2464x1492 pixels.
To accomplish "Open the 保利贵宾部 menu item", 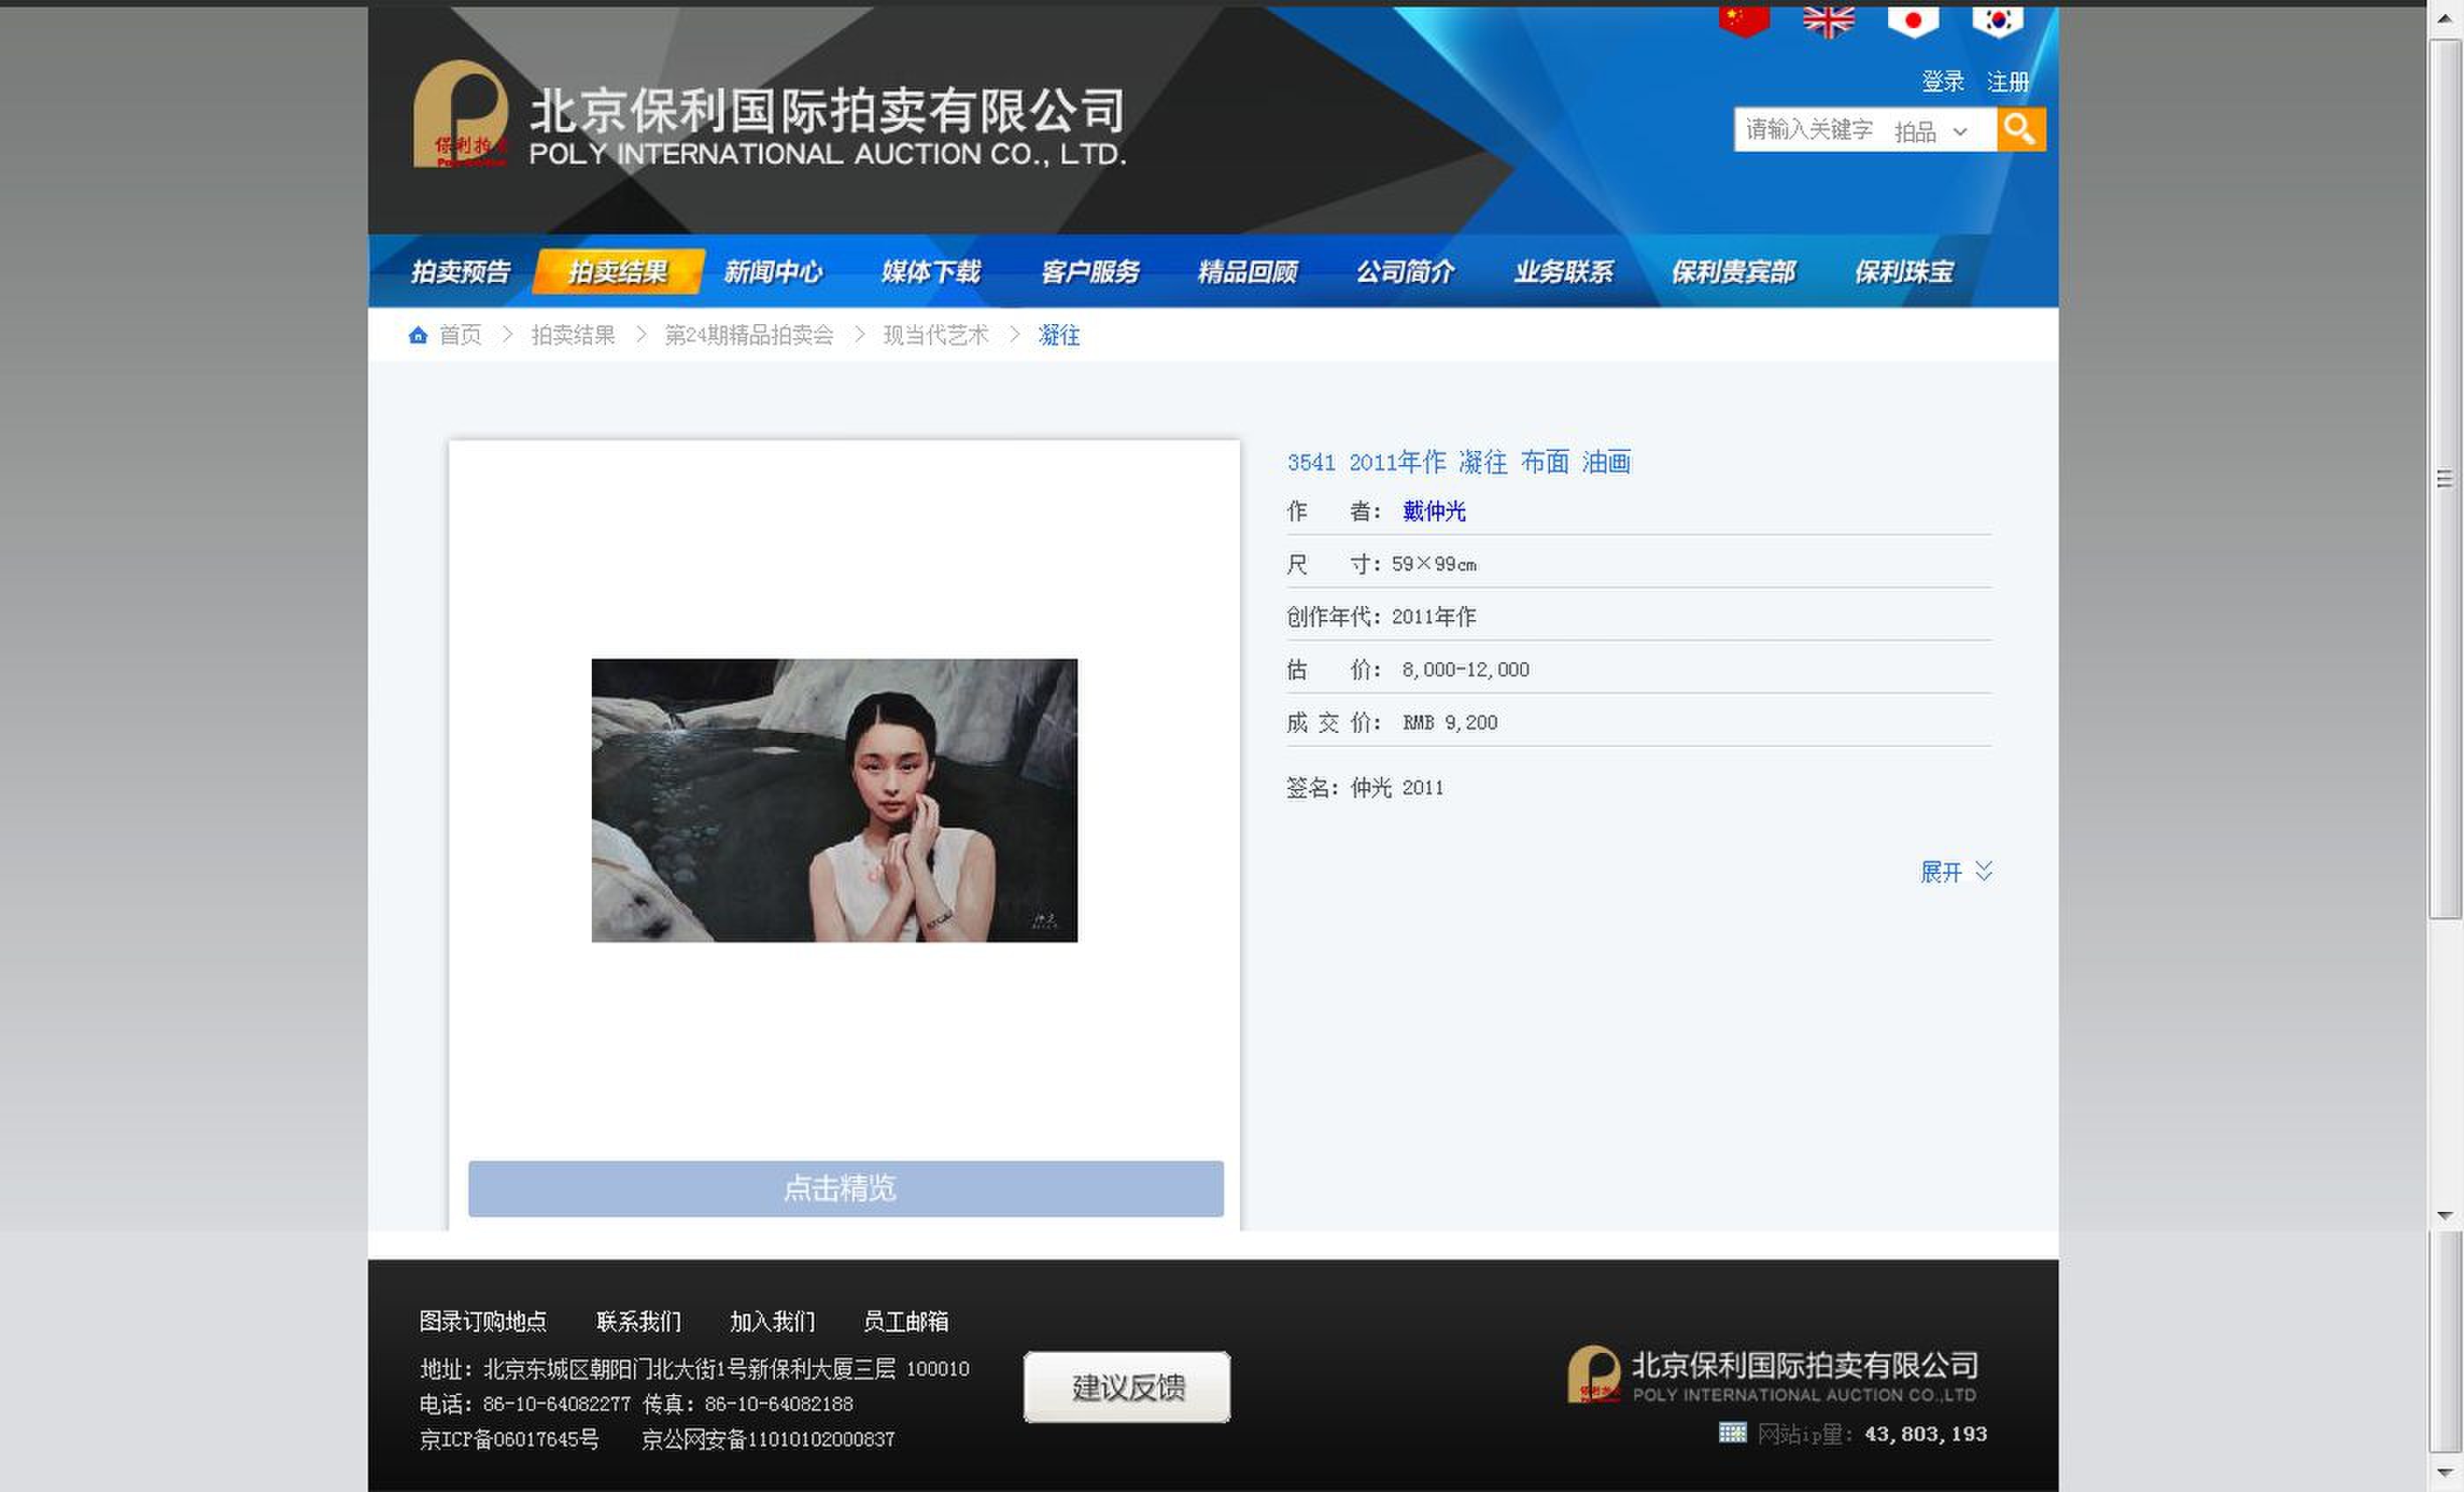I will pos(1733,272).
